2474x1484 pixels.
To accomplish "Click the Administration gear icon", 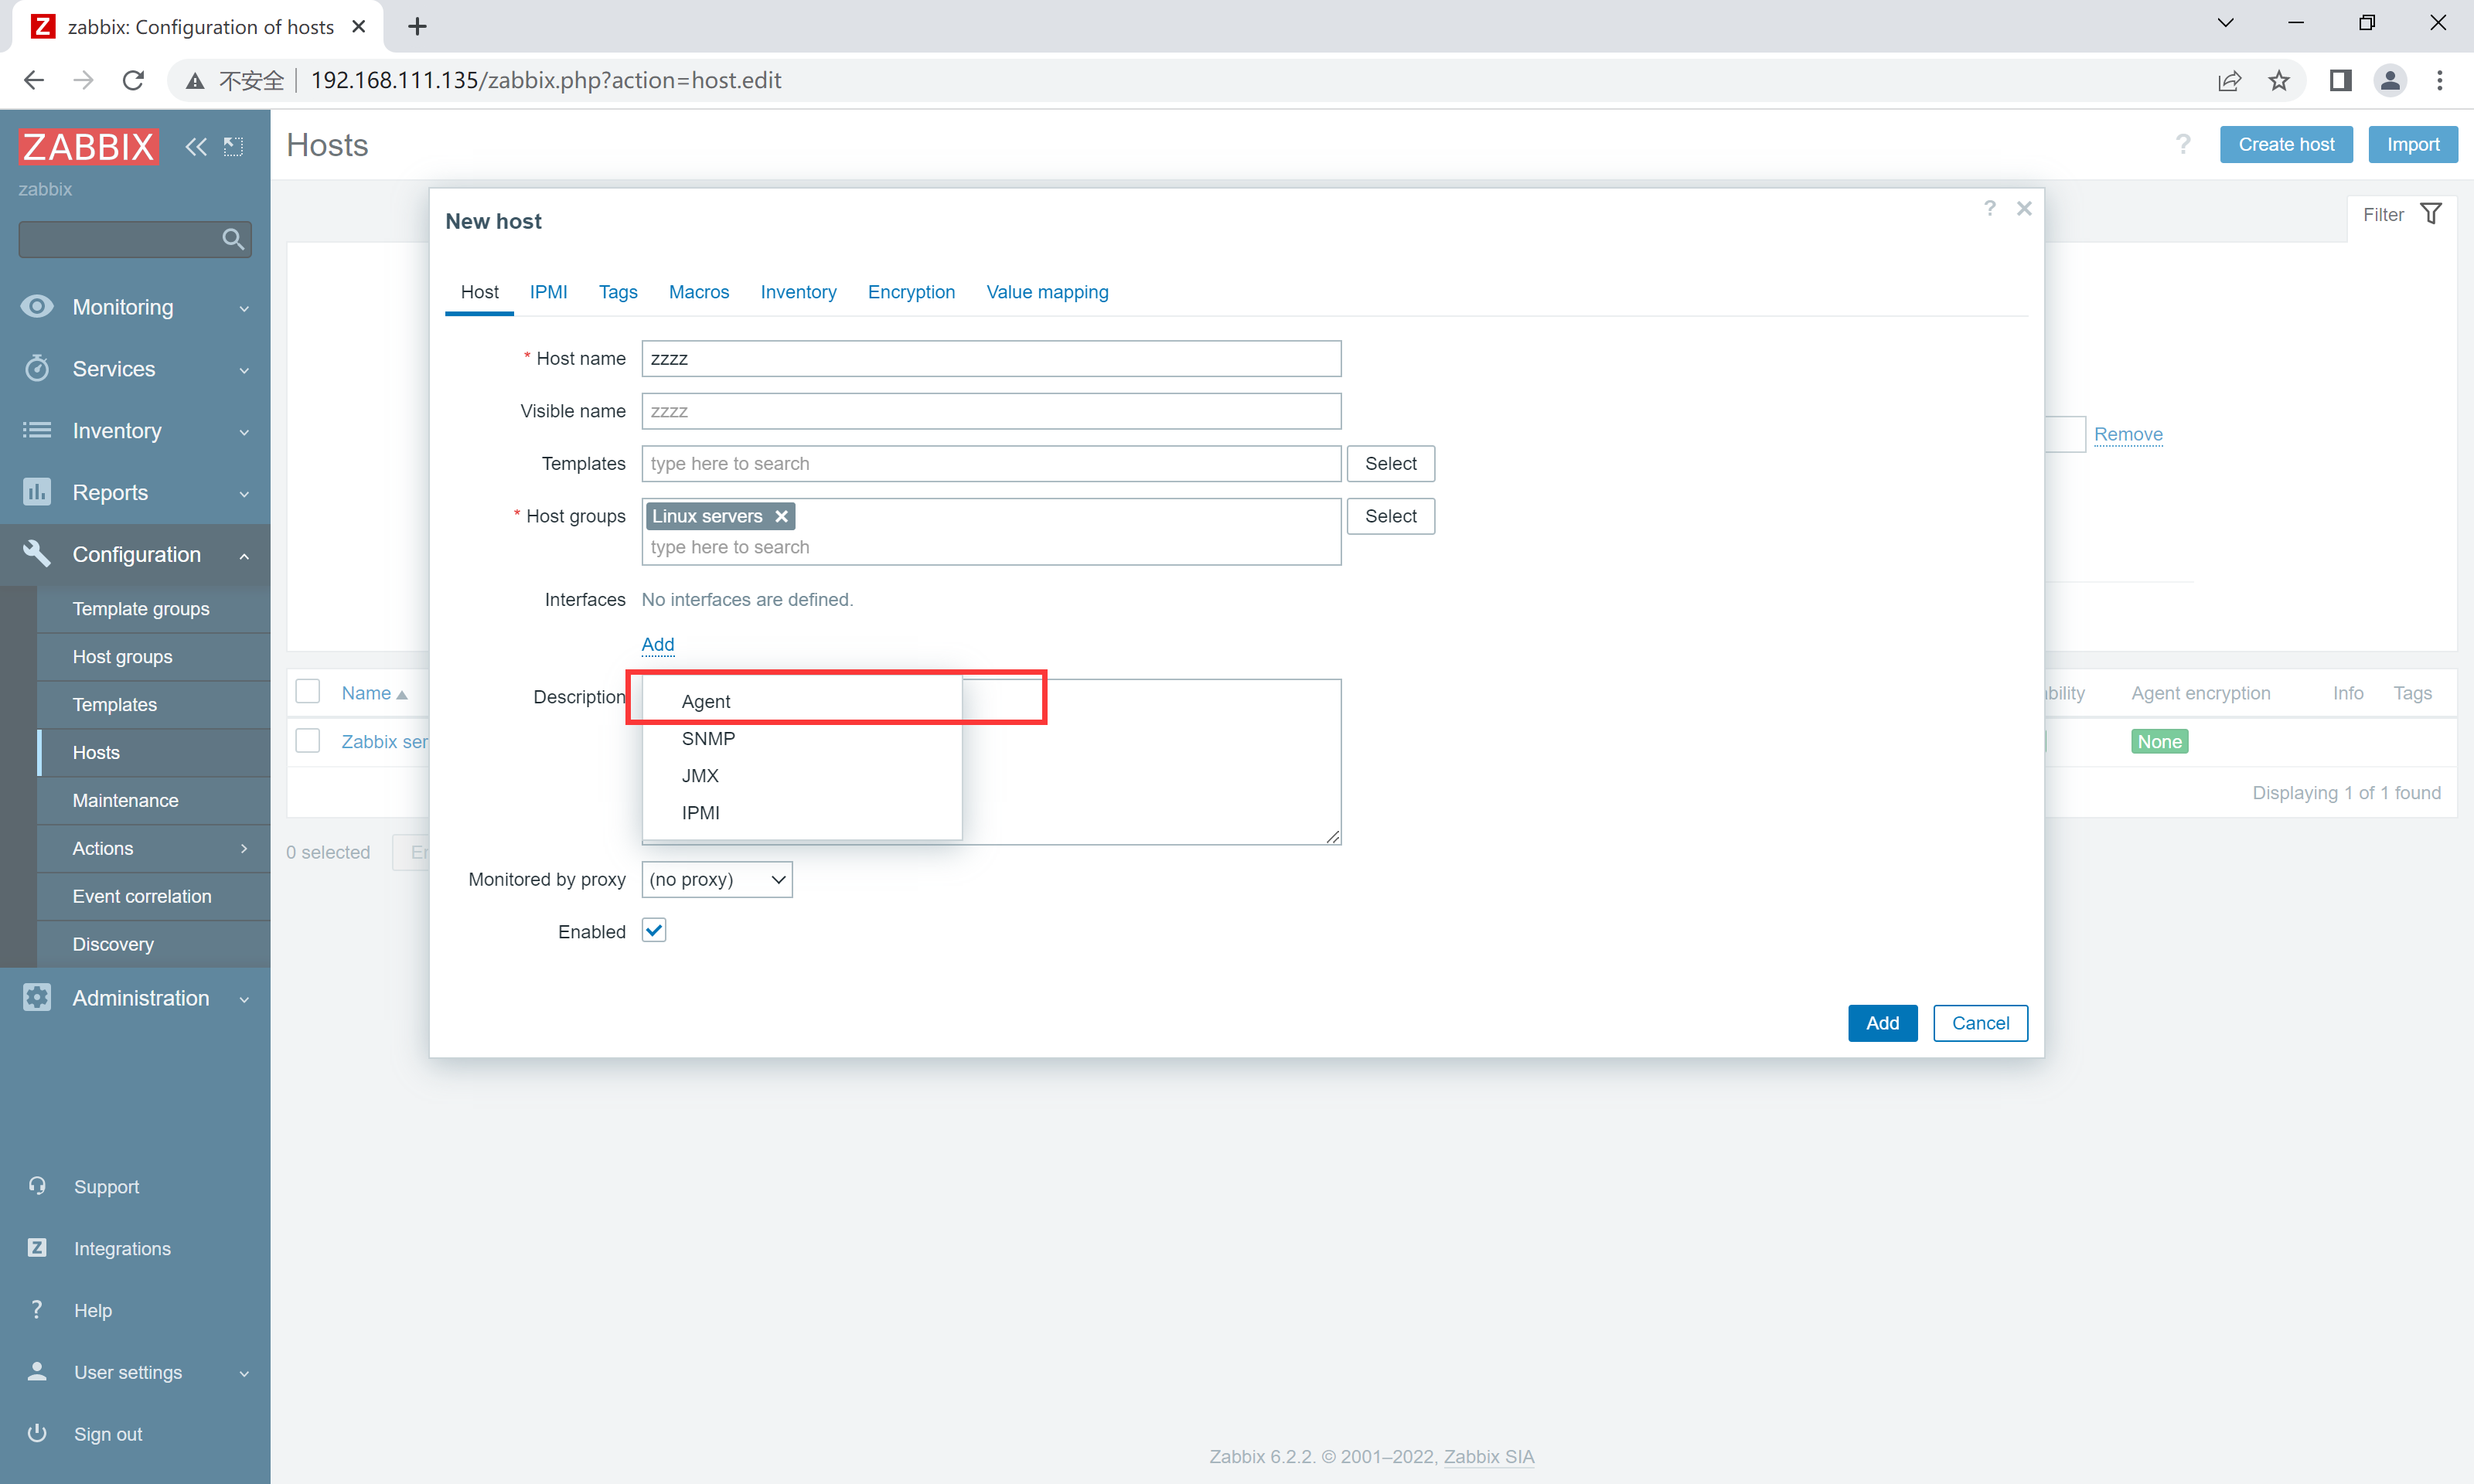I will click(x=37, y=998).
